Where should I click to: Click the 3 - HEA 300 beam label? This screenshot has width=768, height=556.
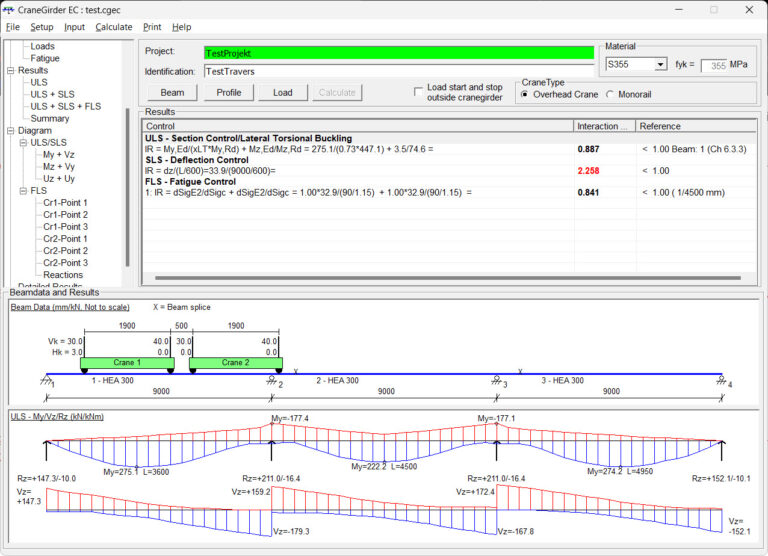point(562,381)
